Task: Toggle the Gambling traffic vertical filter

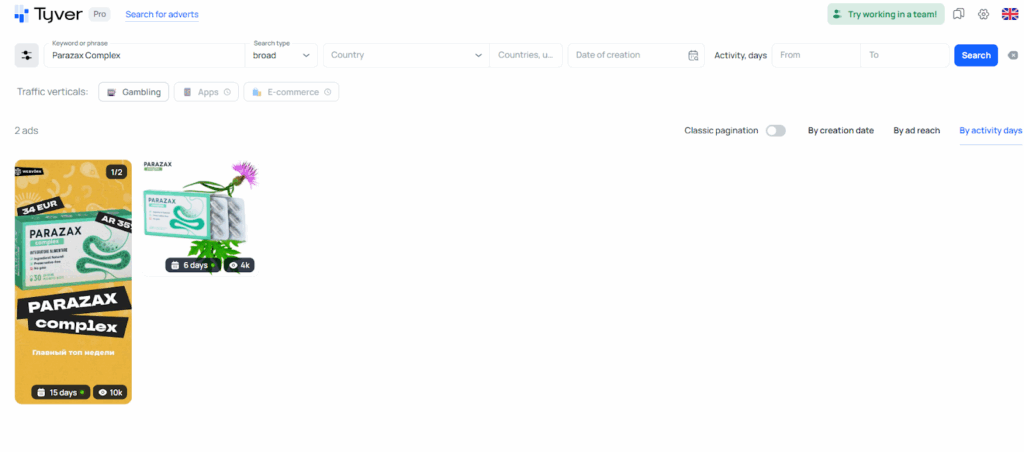Action: click(133, 92)
